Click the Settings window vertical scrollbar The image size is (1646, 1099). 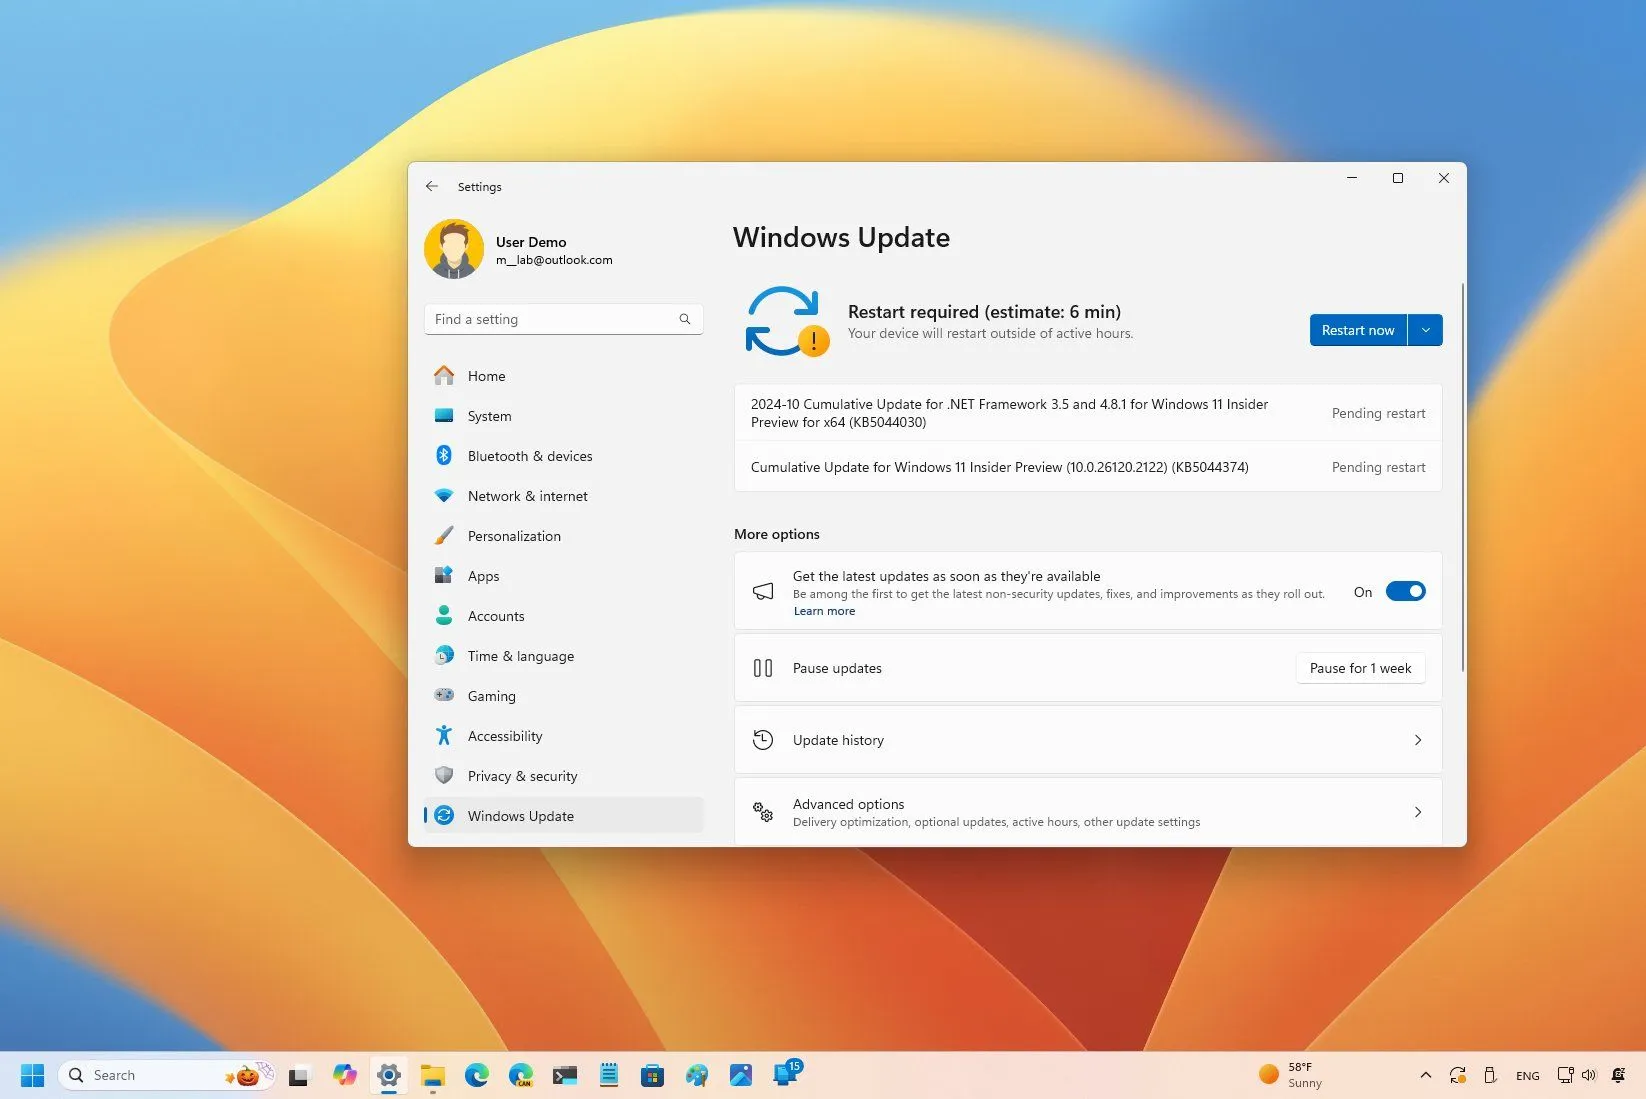tap(1462, 477)
